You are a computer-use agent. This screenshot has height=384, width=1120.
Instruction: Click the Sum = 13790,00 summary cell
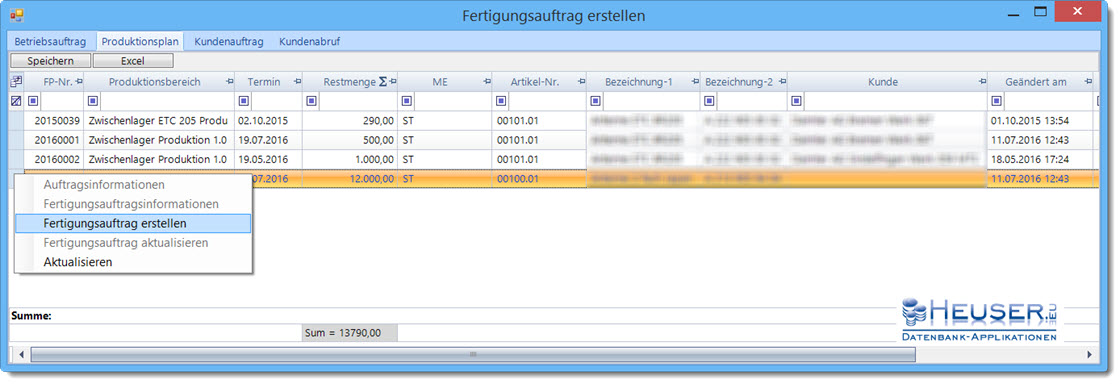point(350,333)
